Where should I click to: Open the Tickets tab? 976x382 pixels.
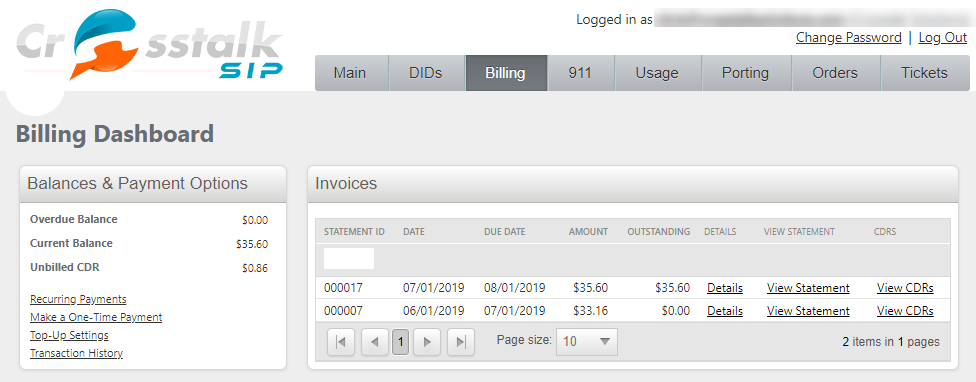(924, 73)
